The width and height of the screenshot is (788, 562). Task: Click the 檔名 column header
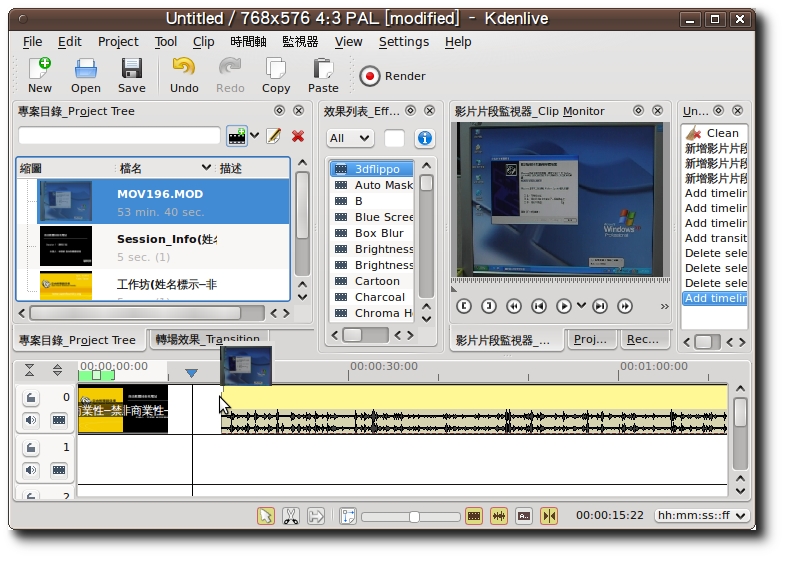(x=164, y=168)
